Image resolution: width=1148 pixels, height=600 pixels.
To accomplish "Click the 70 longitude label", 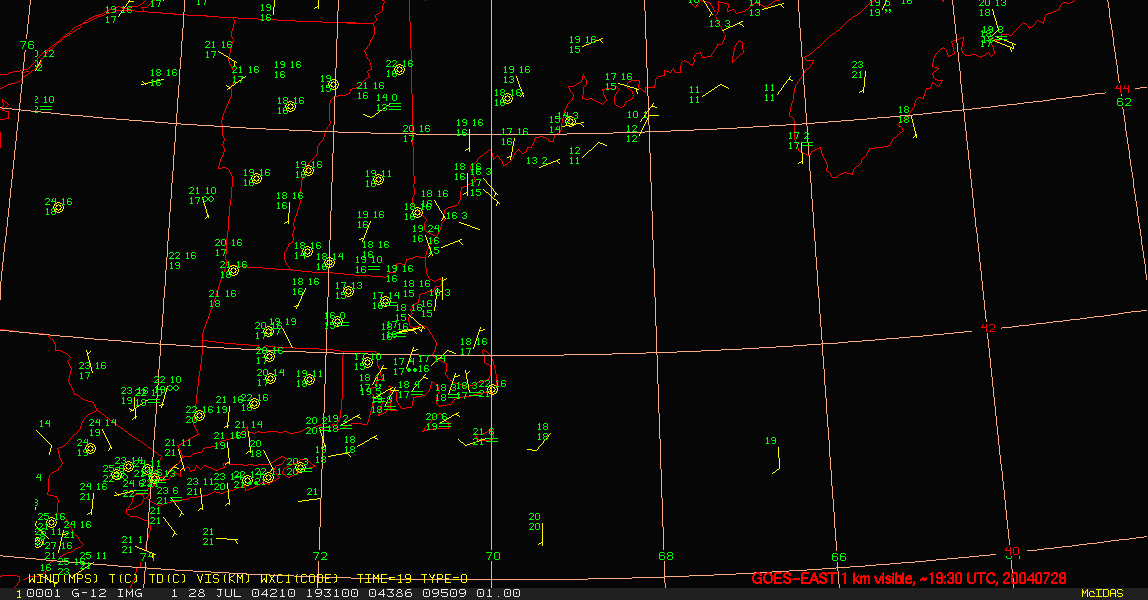I will click(x=493, y=556).
